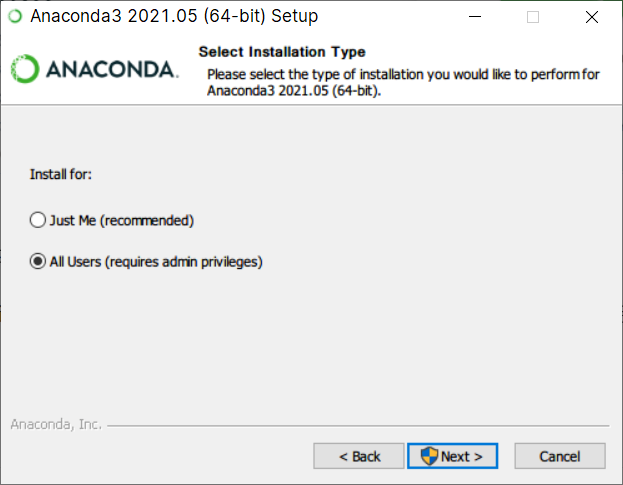
Task: Click the 'Please select the type' description
Action: coord(403,83)
